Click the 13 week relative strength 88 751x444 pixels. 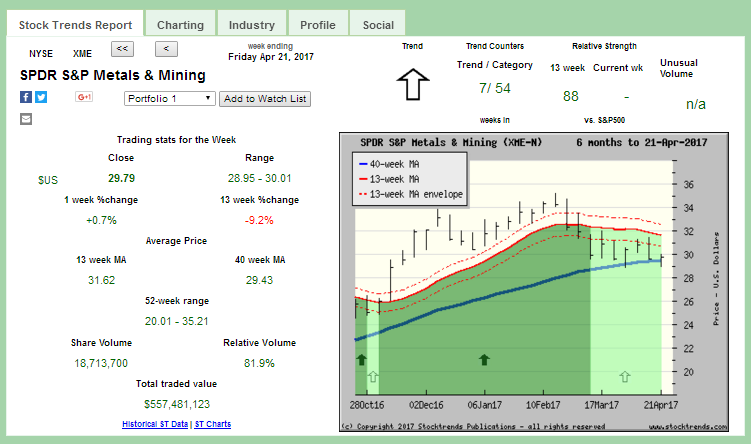(570, 96)
